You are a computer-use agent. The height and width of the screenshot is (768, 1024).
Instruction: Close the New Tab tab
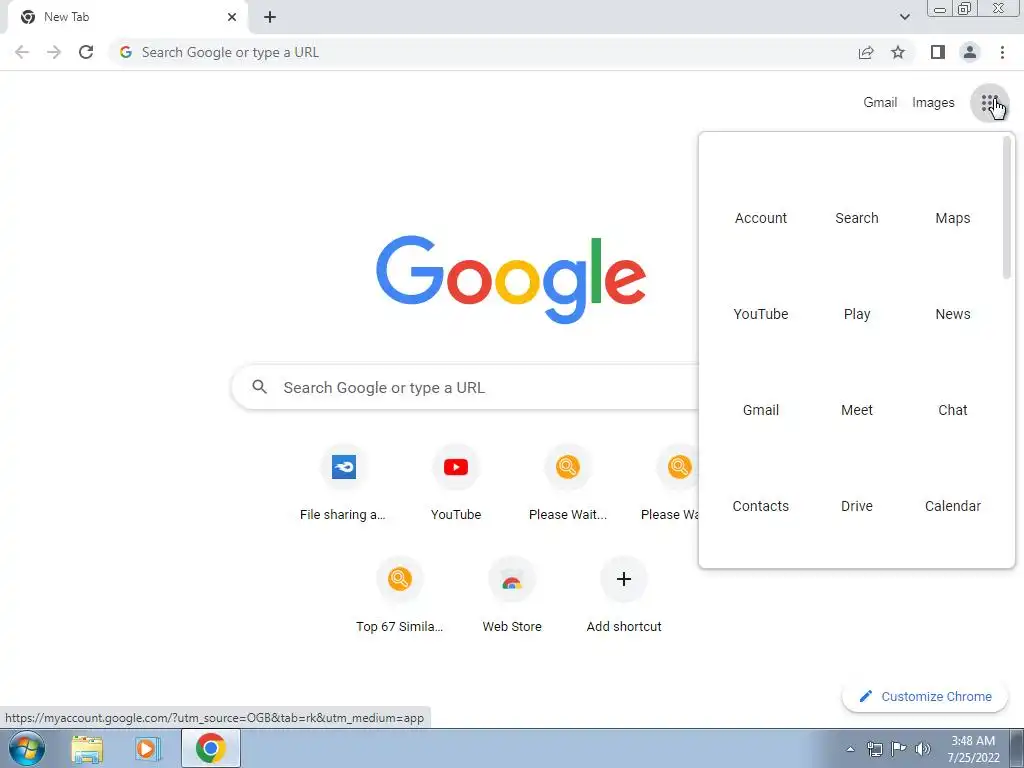point(232,17)
